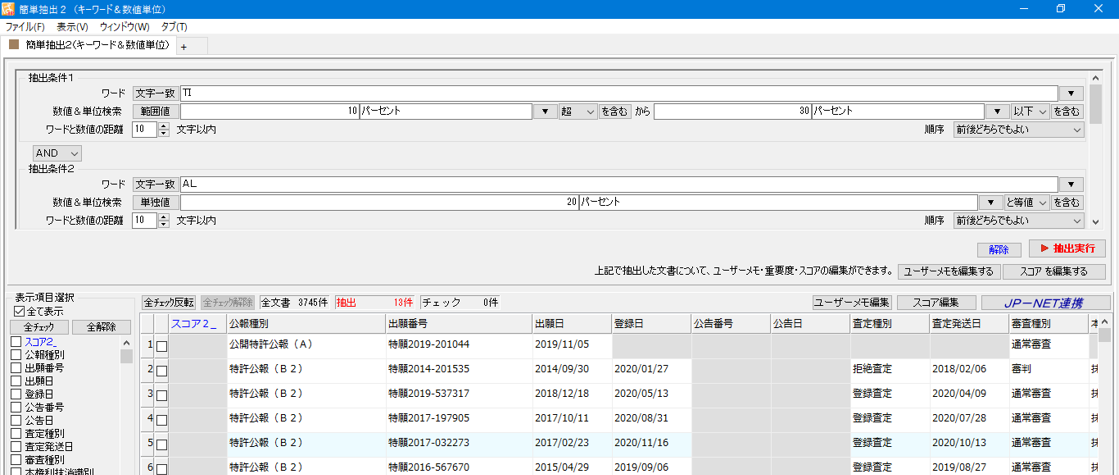The width and height of the screenshot is (1119, 475).
Task: Toggle the 出願番号 item checkbox
Action: pyautogui.click(x=16, y=368)
